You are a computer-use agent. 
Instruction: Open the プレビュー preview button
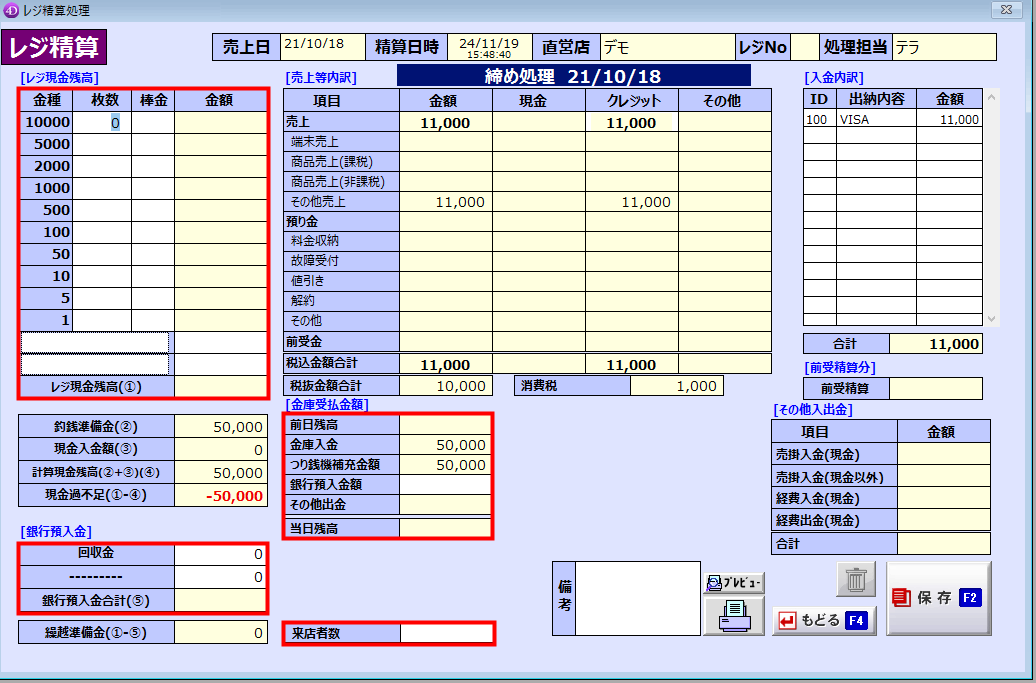tap(734, 583)
